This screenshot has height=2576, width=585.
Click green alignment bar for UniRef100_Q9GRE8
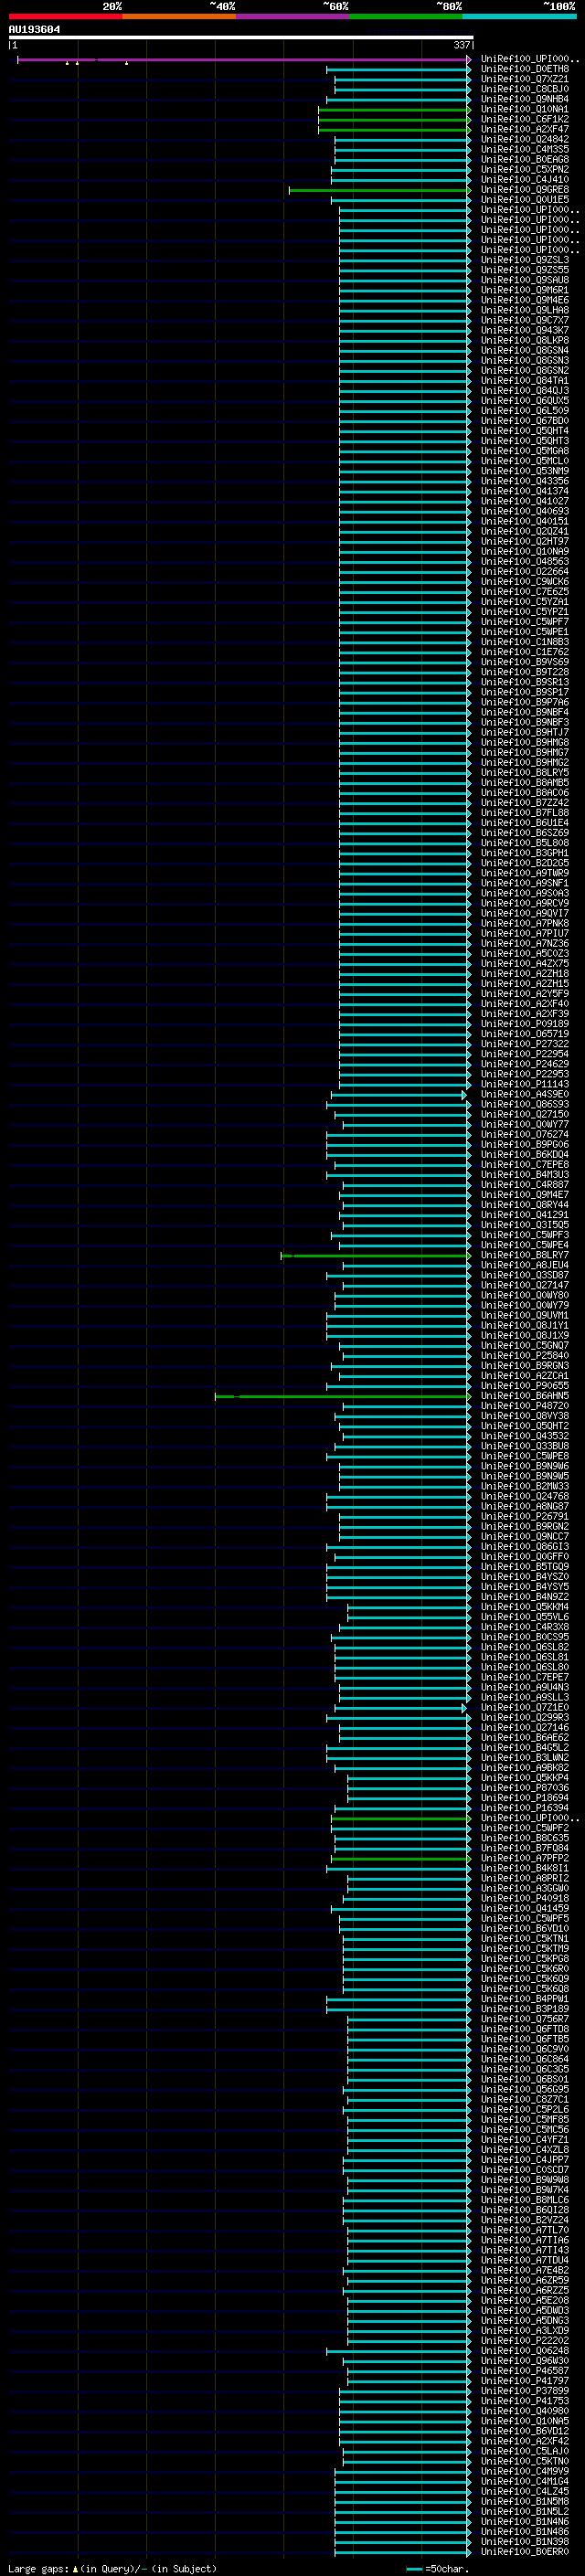pos(380,190)
